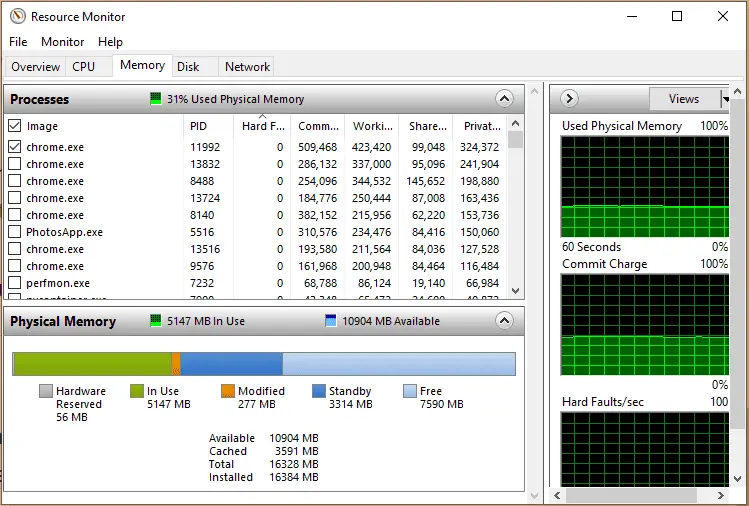
Task: Sort by the Commit column header
Action: pos(318,126)
